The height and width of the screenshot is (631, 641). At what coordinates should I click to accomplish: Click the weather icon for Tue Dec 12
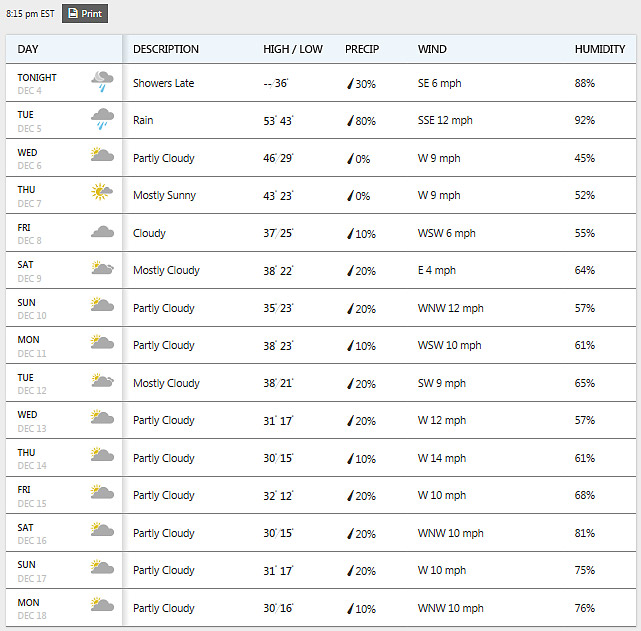(x=103, y=380)
